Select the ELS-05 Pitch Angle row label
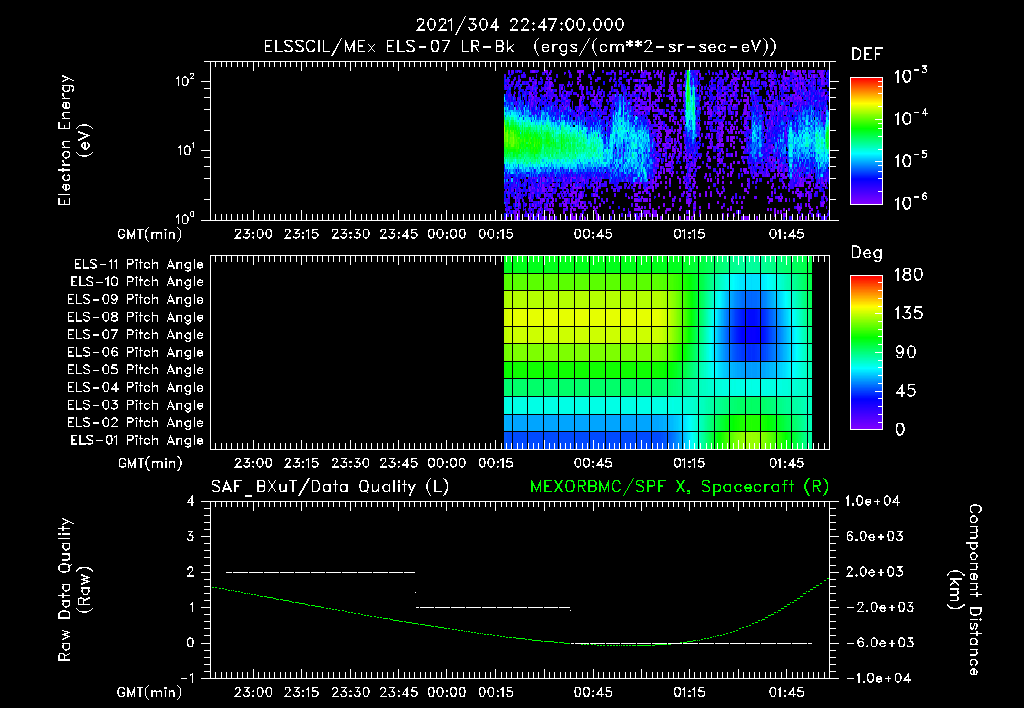Viewport: 1024px width, 708px height. [x=135, y=370]
